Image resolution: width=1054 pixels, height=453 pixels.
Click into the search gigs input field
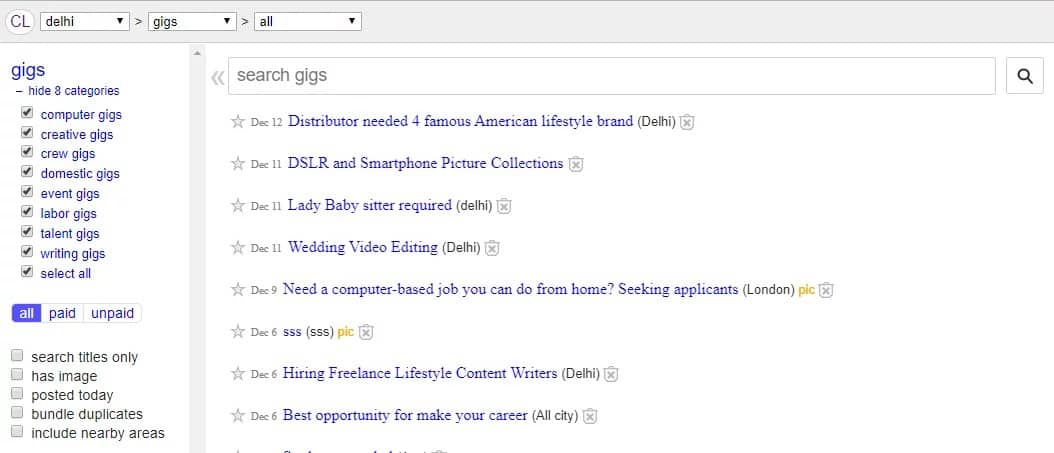(612, 76)
